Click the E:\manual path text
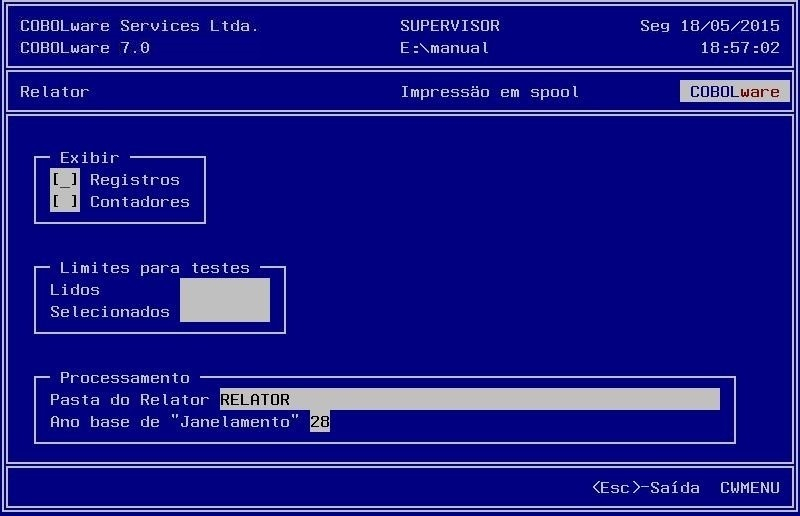The image size is (800, 516). coord(444,47)
